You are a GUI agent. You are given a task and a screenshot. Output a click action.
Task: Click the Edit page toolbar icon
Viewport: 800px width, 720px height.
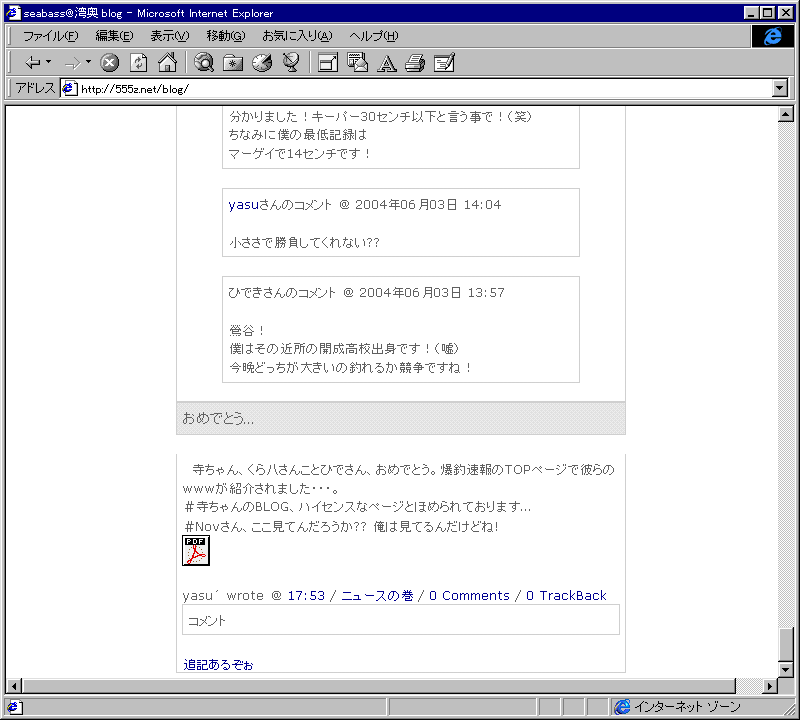tap(444, 63)
